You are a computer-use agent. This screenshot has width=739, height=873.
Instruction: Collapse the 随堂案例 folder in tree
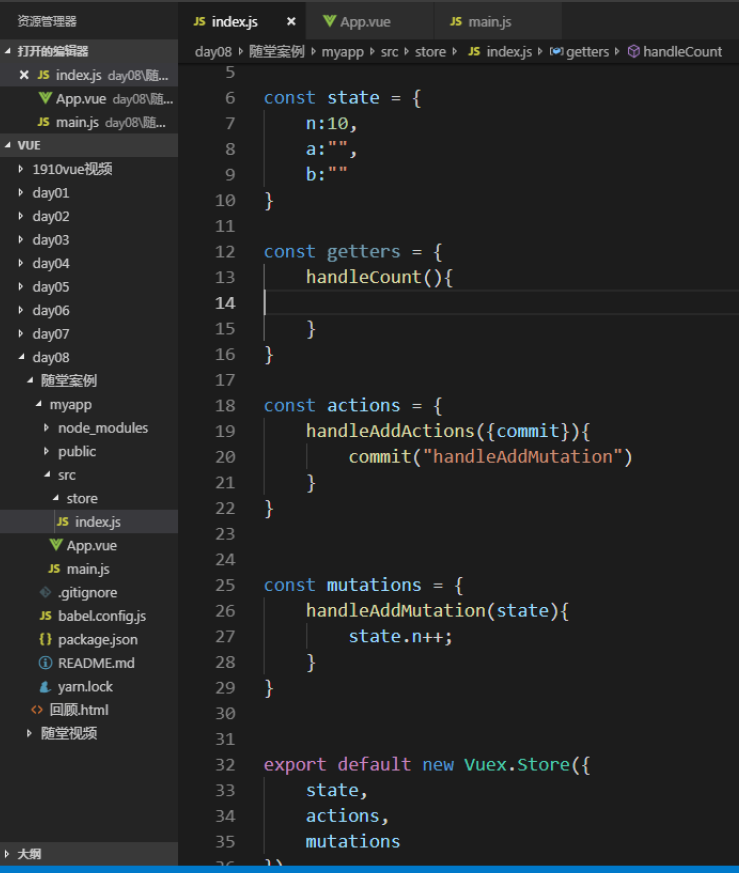pos(89,381)
